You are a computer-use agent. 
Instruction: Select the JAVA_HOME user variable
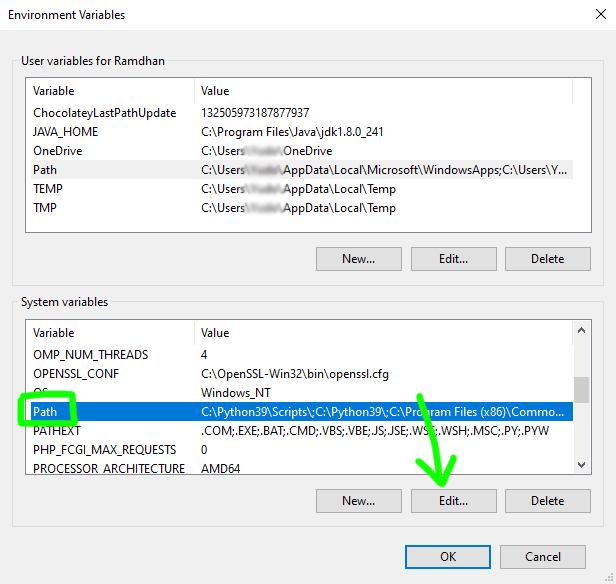65,132
